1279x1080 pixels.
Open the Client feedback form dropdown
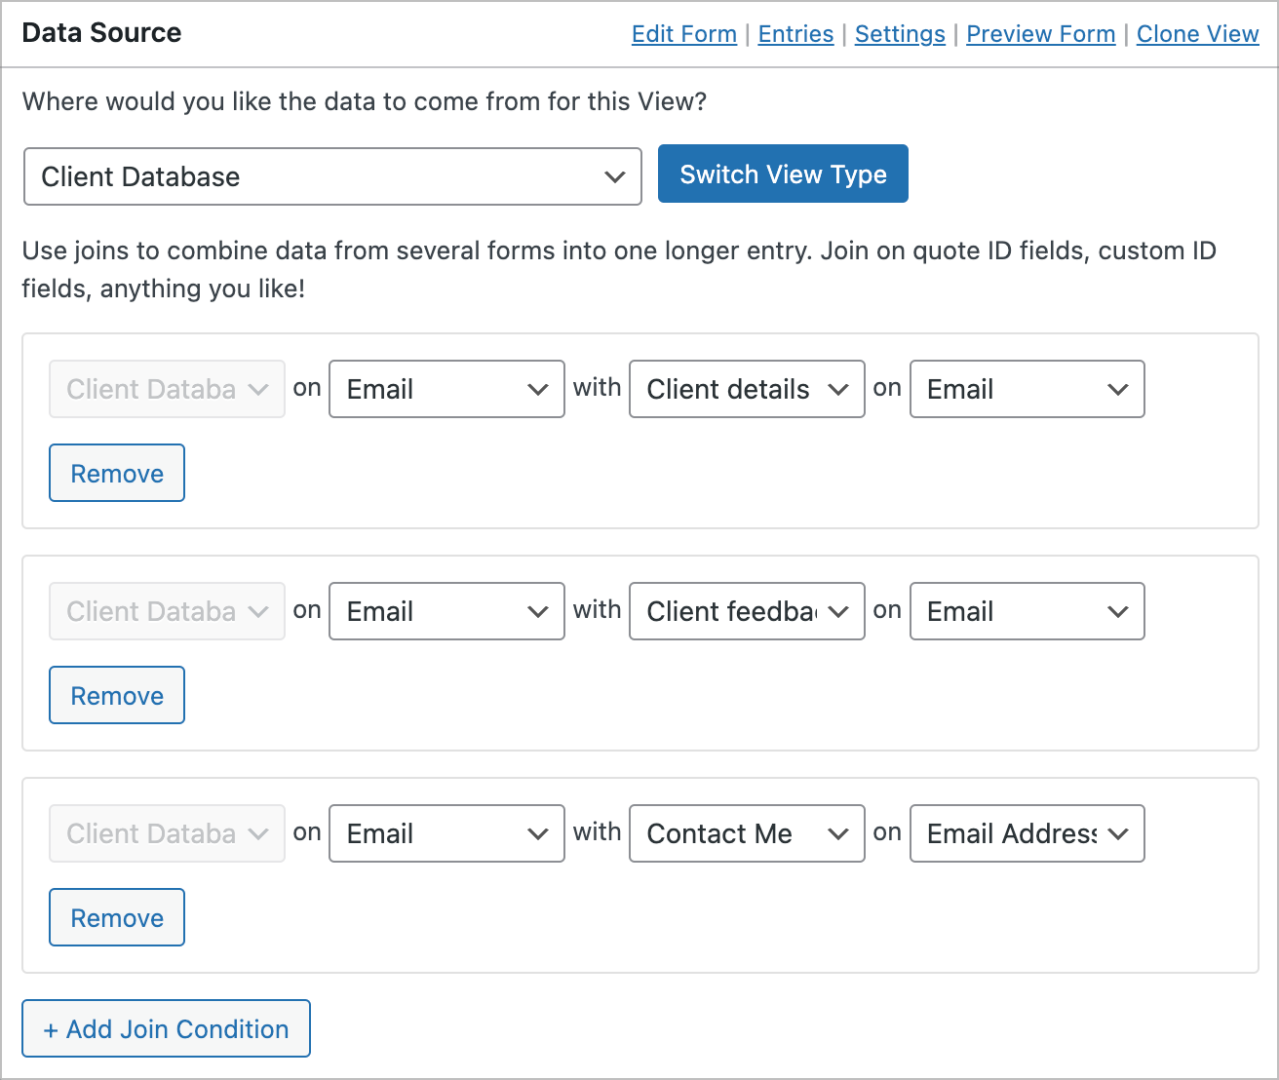point(746,611)
